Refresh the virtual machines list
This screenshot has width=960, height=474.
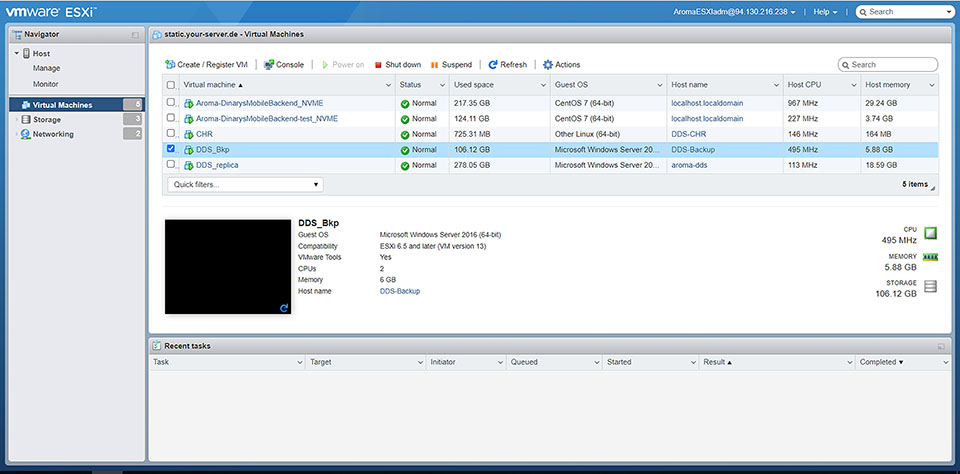tap(507, 64)
